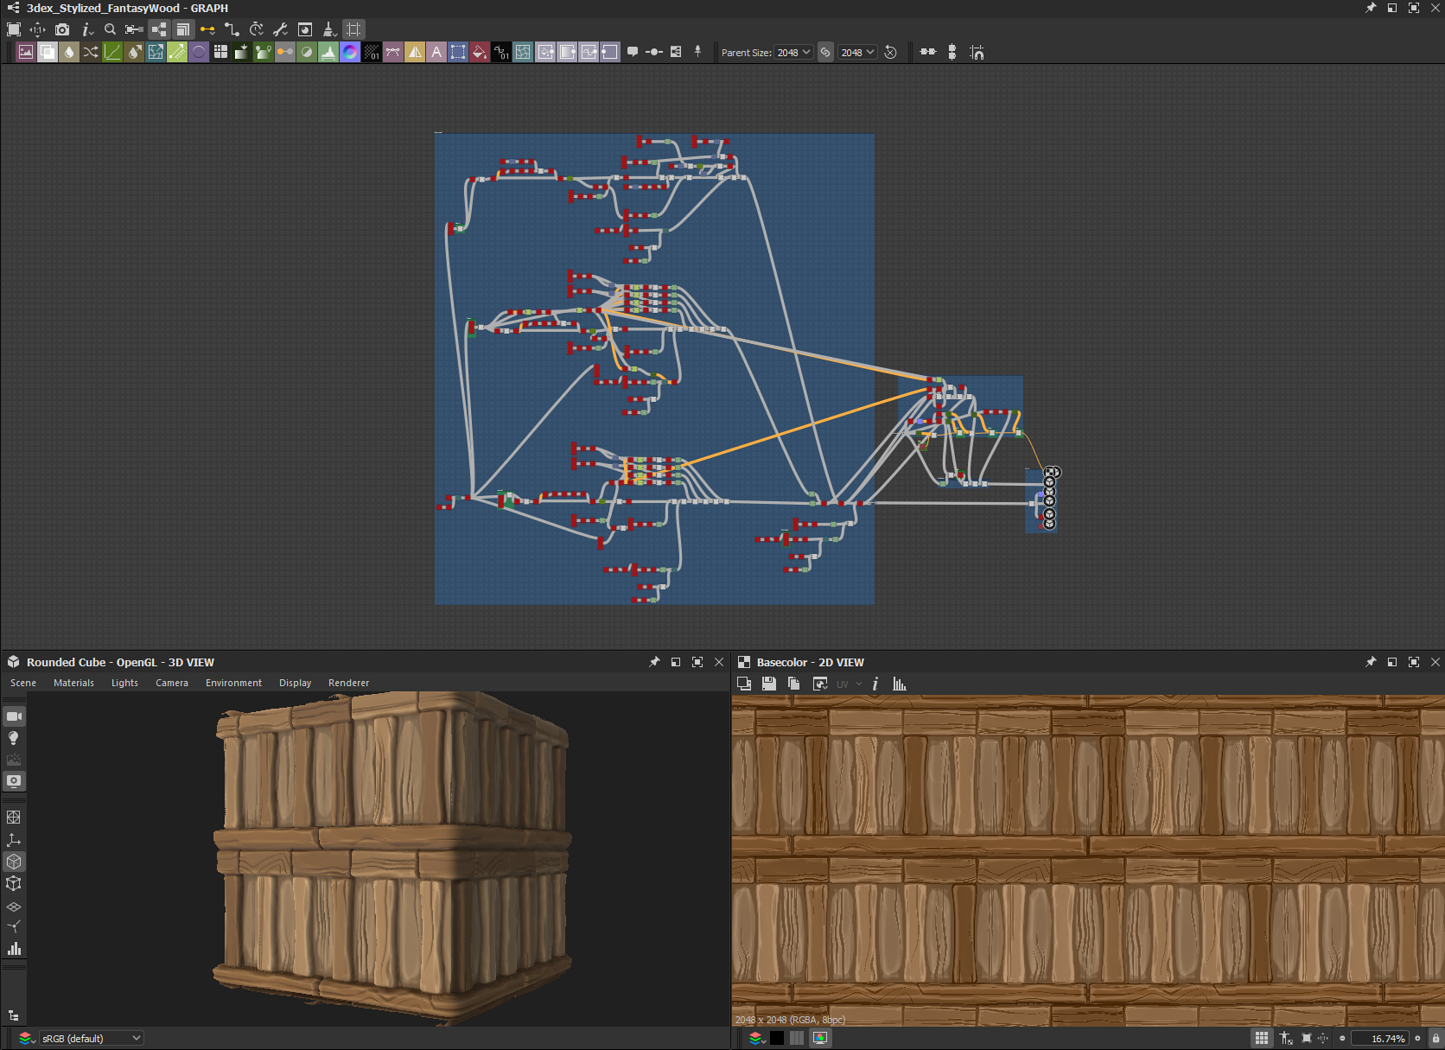Toggle the zoom lock in 2D view
Viewport: 1445px width, 1050px height.
pos(1435,1038)
